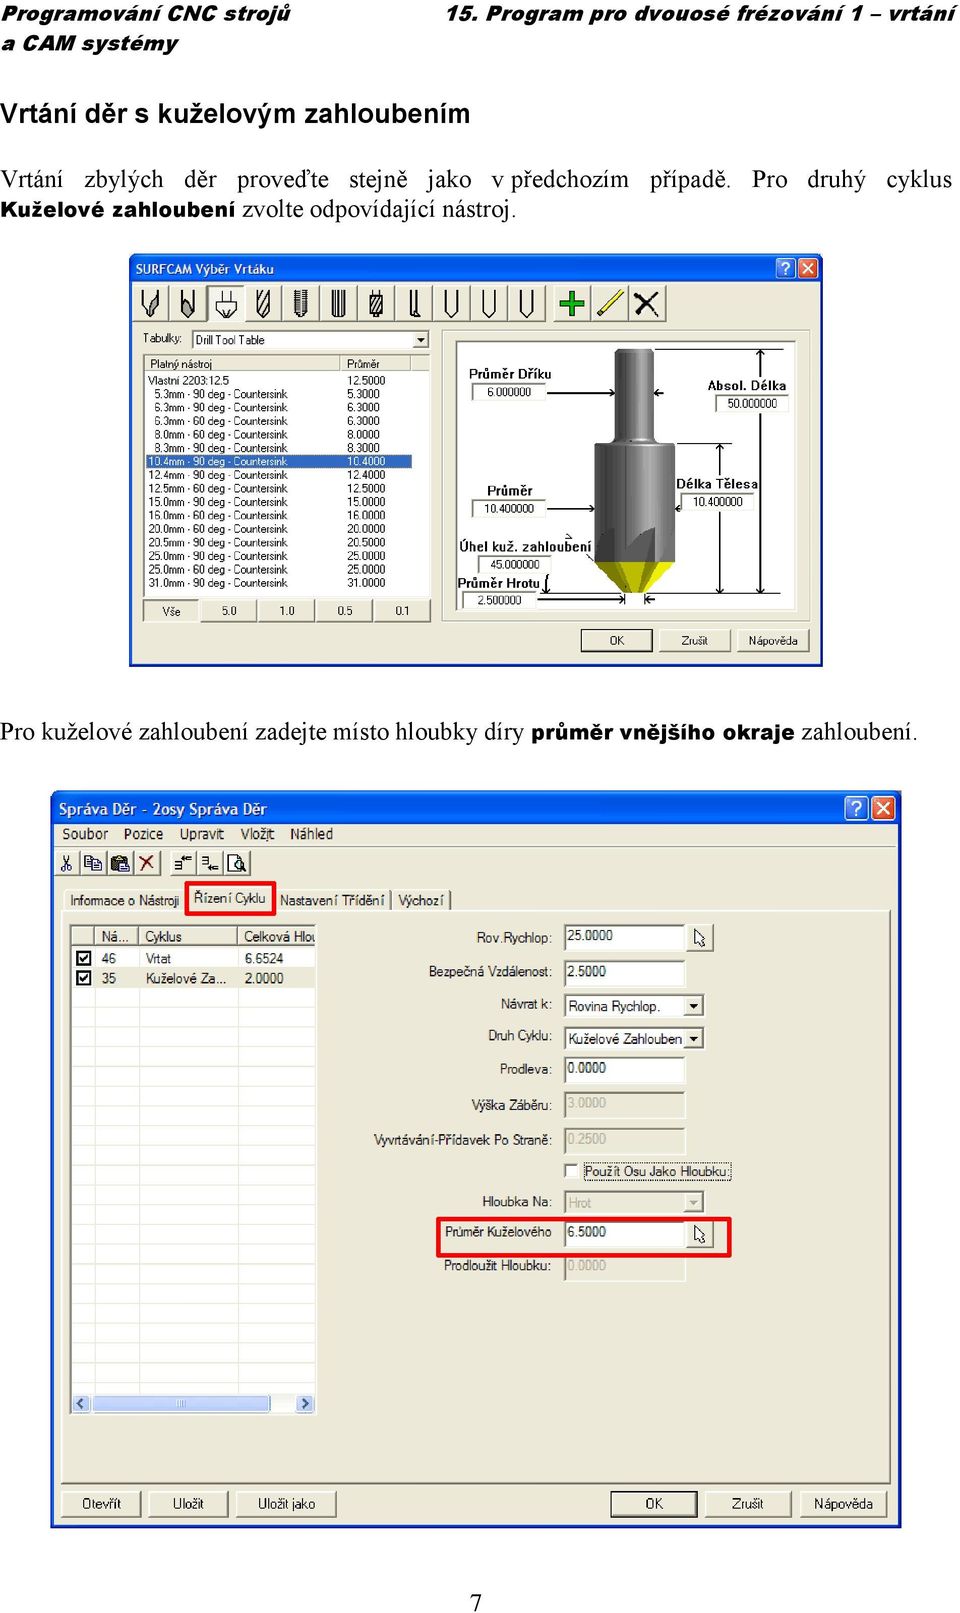The image size is (960, 1613).
Task: Click the Prodleva 0.0000 input field
Action: (624, 1069)
